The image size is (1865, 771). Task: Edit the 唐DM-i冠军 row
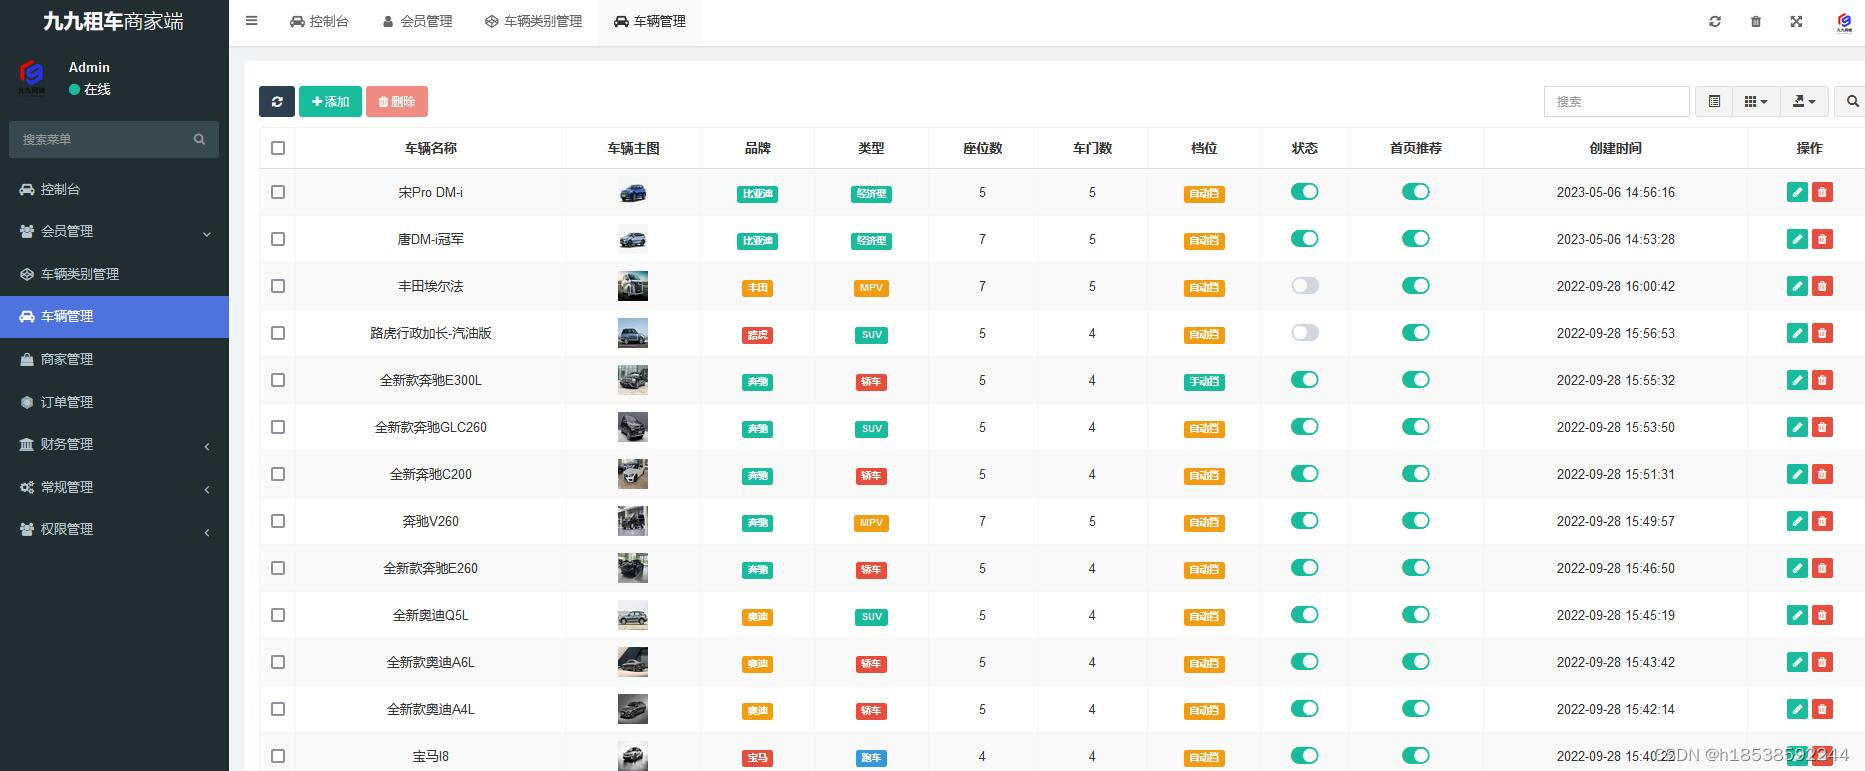(x=1797, y=239)
